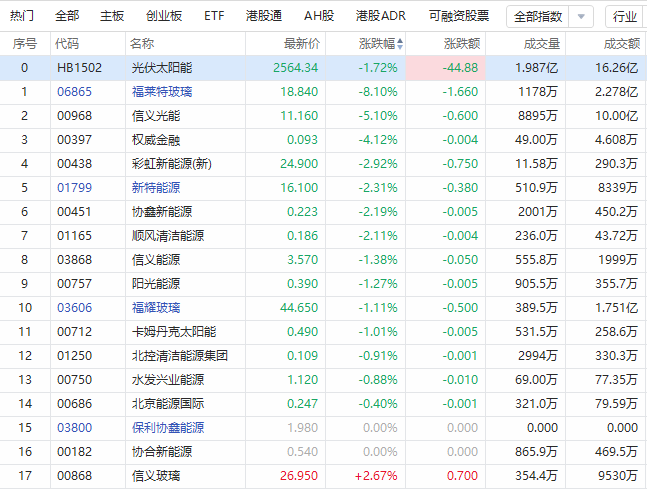Click the 2994万 volume cell

tap(538, 356)
